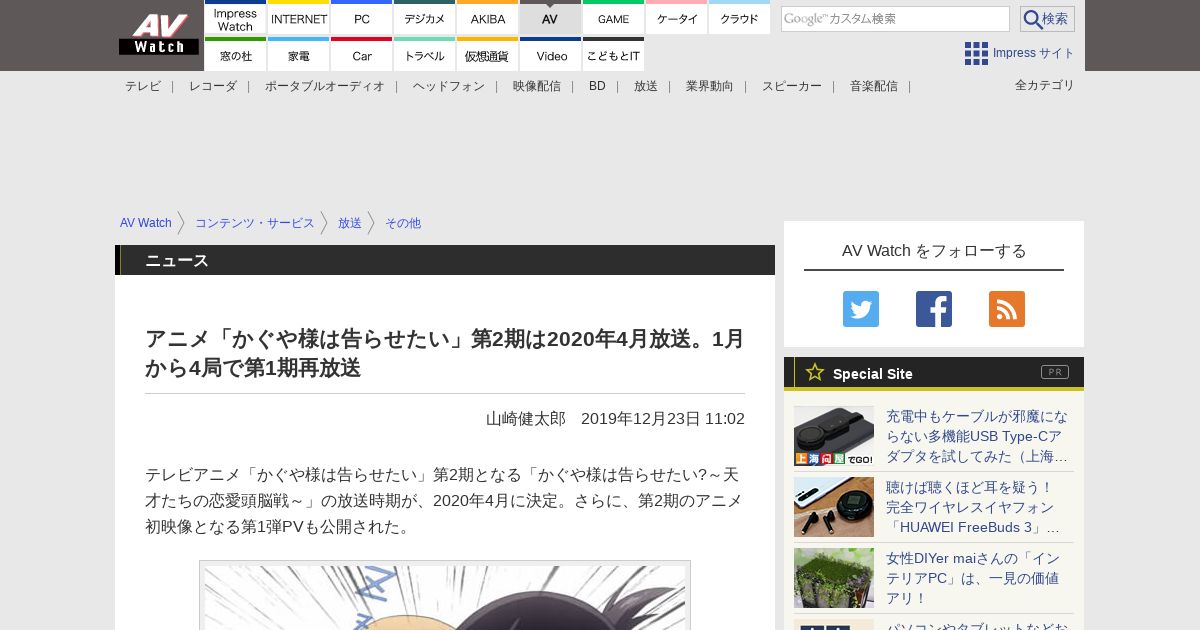Open the 充電中もケーブルが邪魔にならない article link
Screen dimensions: 1200x630
[x=977, y=436]
